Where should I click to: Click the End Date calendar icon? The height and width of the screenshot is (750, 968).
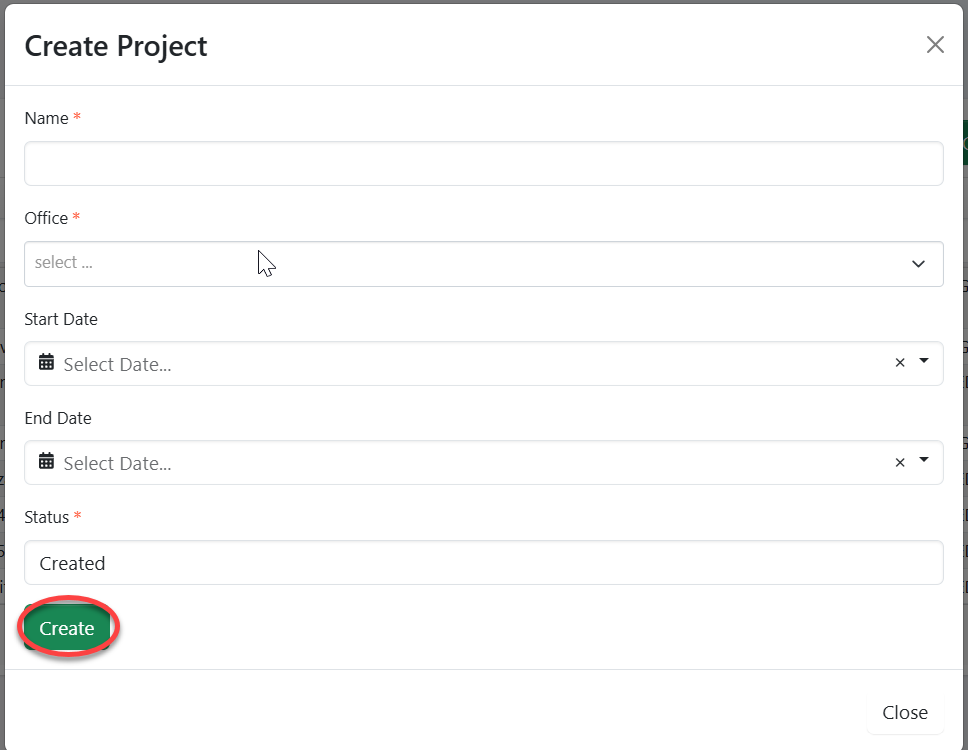(x=46, y=462)
